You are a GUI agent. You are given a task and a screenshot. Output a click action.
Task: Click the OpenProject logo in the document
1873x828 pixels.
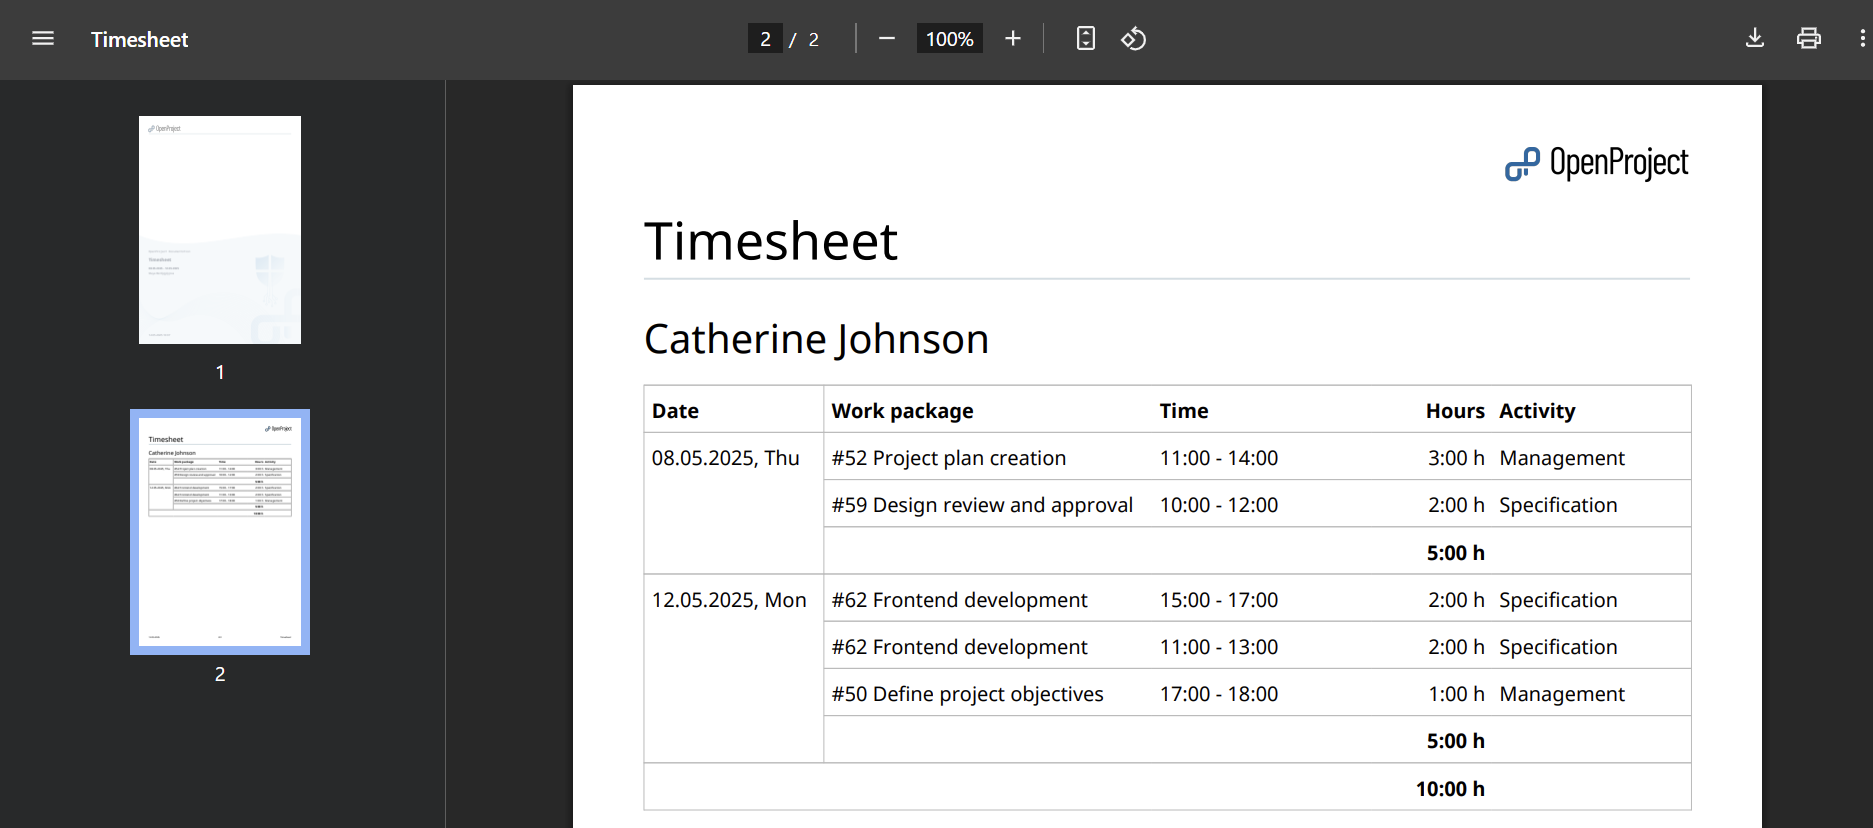point(1596,163)
